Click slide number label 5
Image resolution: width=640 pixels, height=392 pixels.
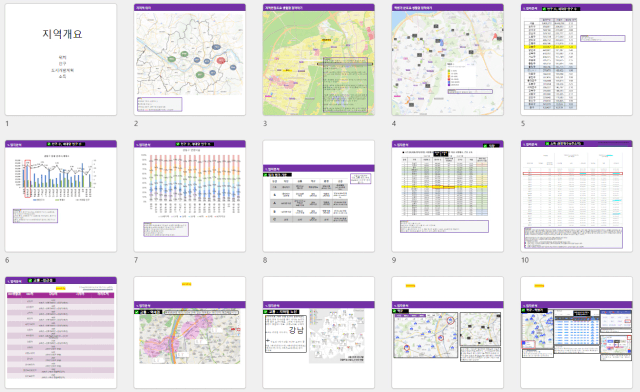(523, 123)
